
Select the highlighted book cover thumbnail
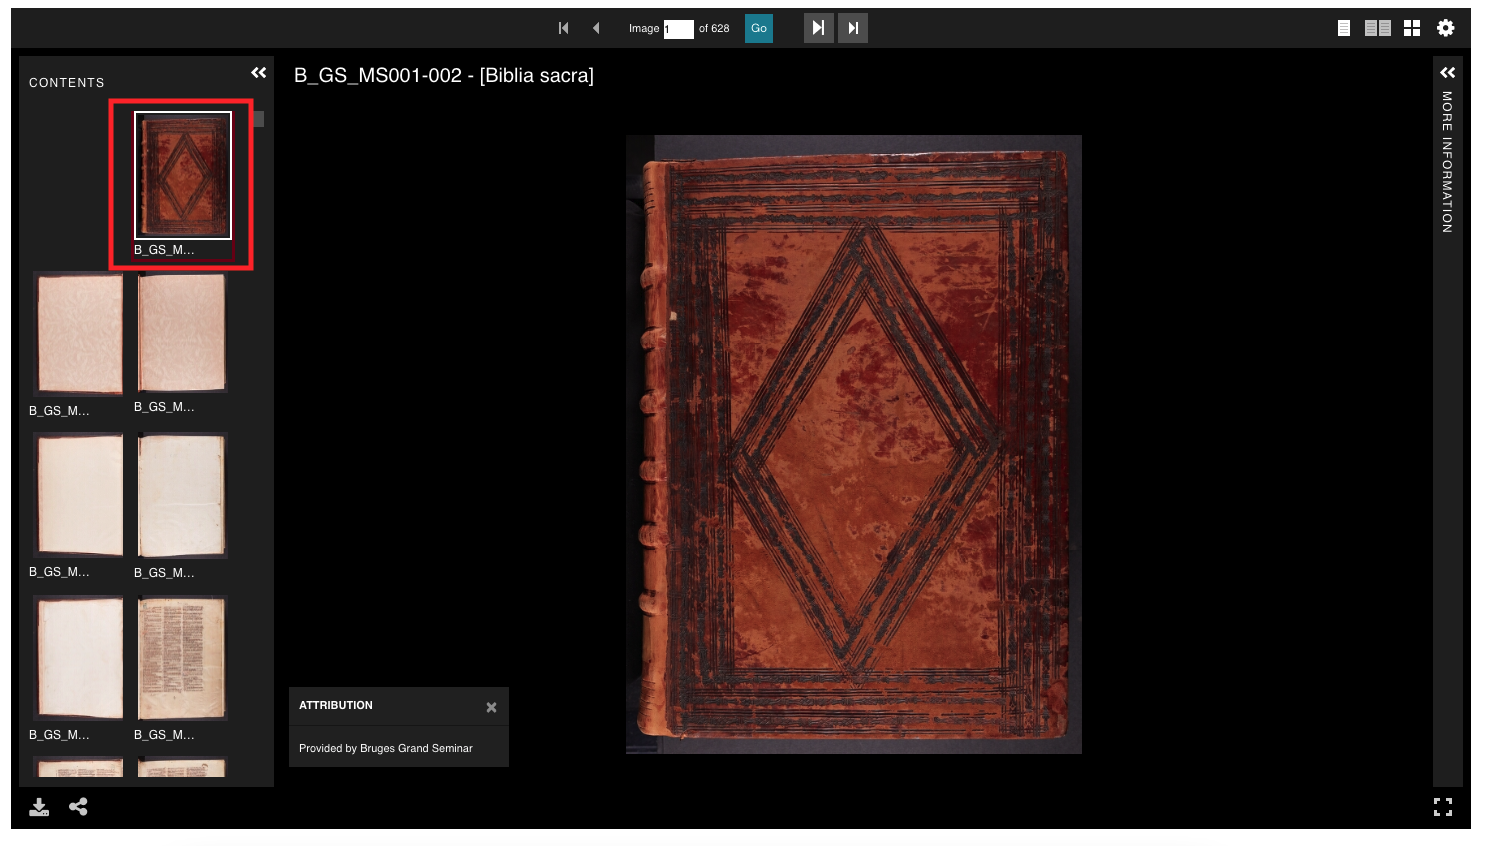[x=181, y=176]
